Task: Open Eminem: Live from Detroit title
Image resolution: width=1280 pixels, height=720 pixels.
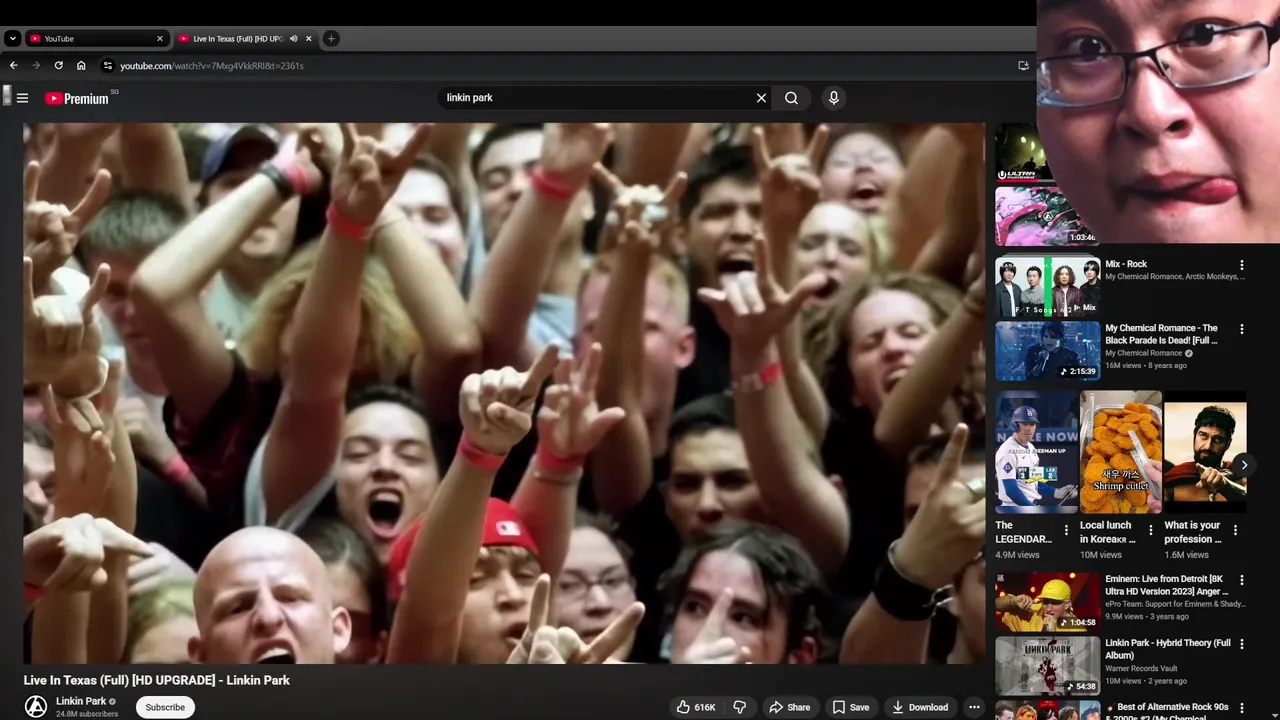Action: point(1167,585)
